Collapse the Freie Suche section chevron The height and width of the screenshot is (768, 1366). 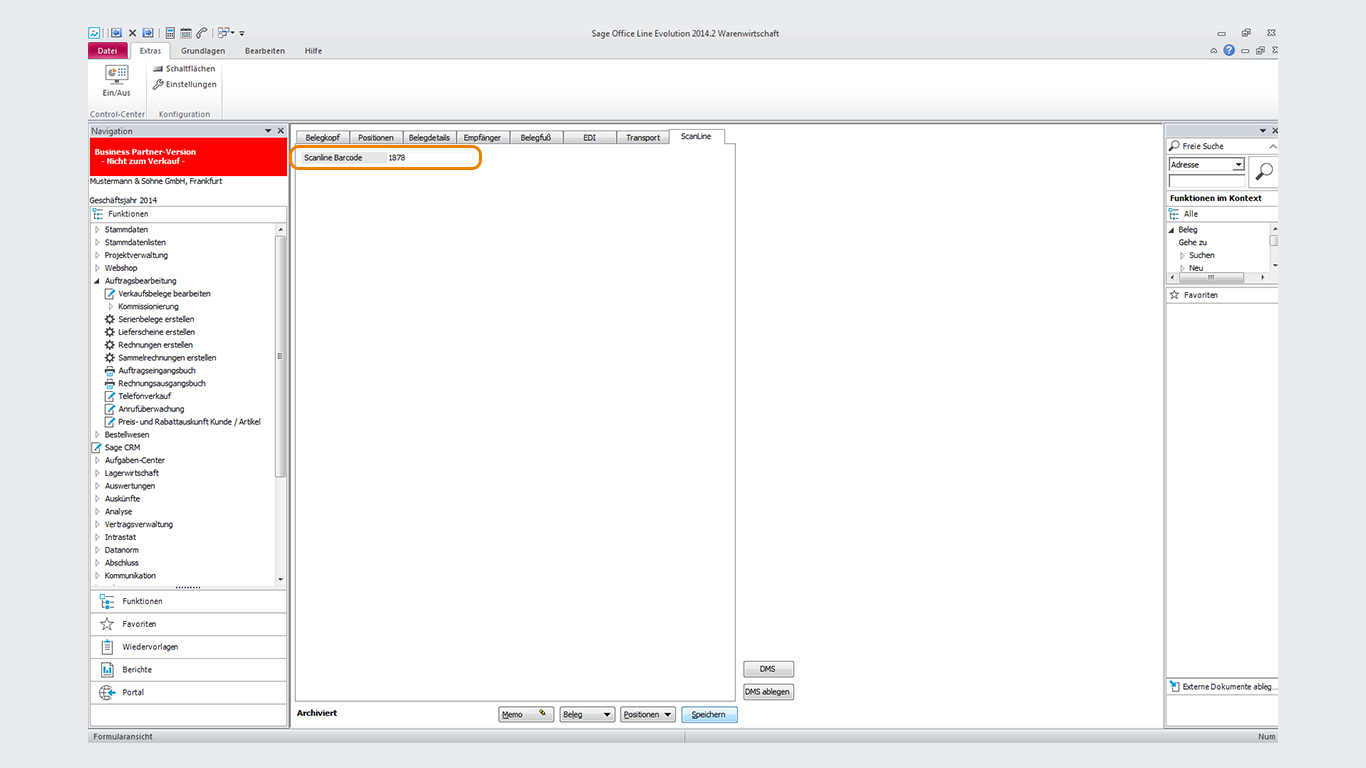(x=1272, y=146)
